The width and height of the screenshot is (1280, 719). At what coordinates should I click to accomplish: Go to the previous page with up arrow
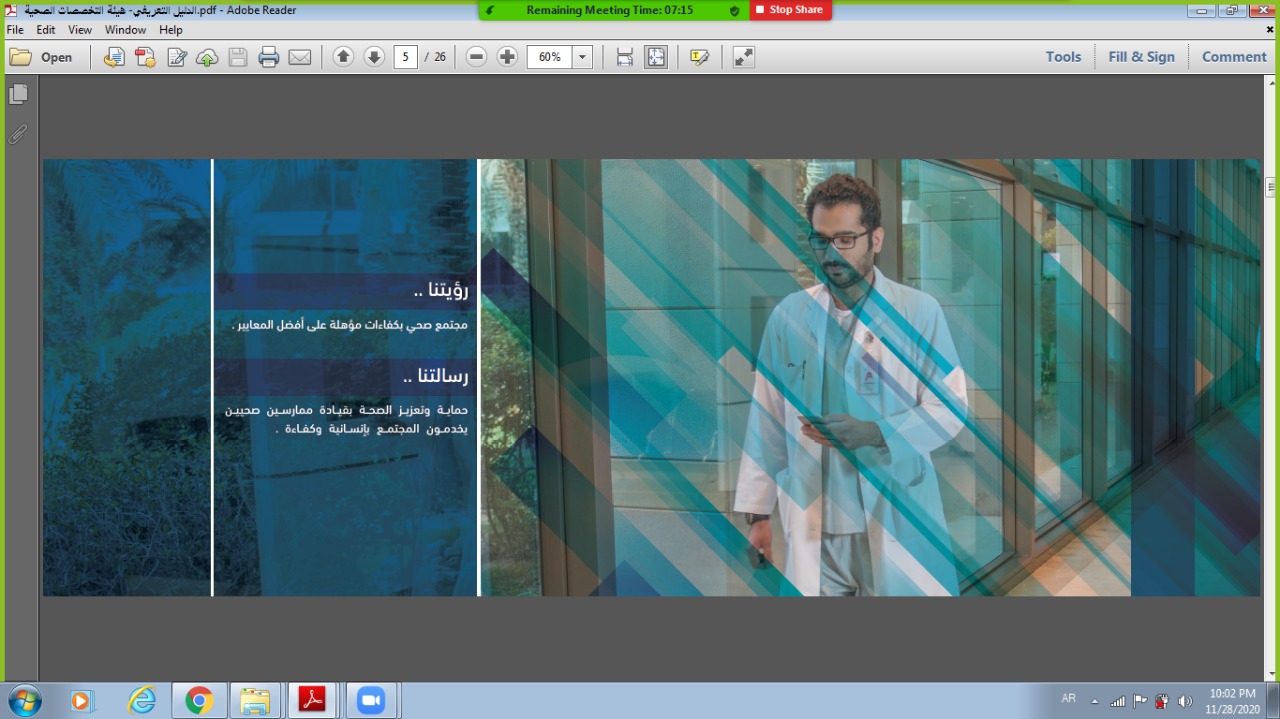tap(343, 57)
